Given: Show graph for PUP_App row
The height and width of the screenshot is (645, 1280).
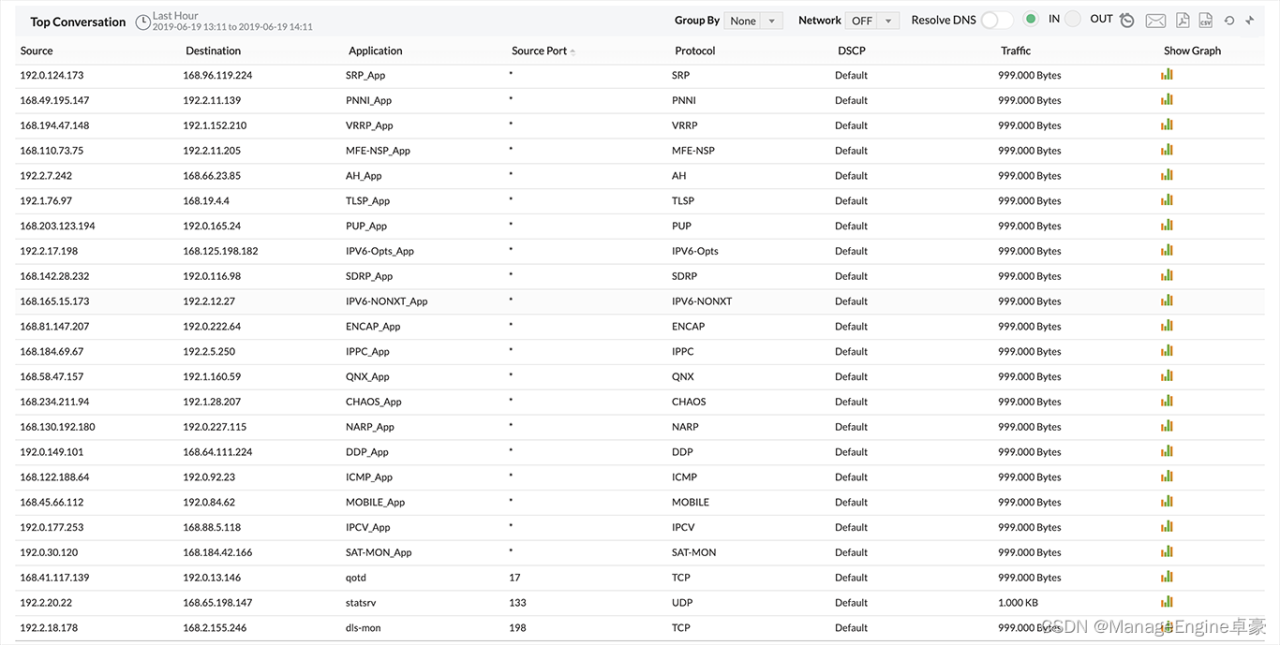Looking at the screenshot, I should (1167, 224).
